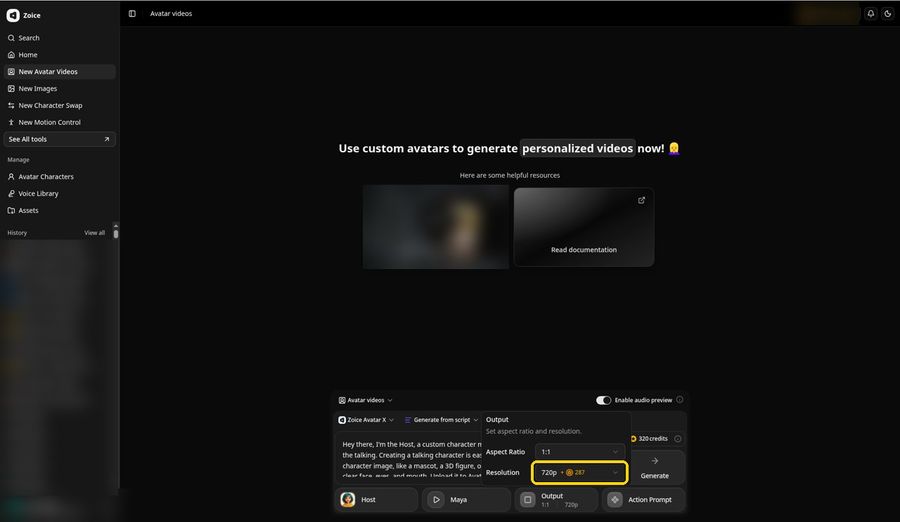Click the Host avatar icon

click(348, 500)
